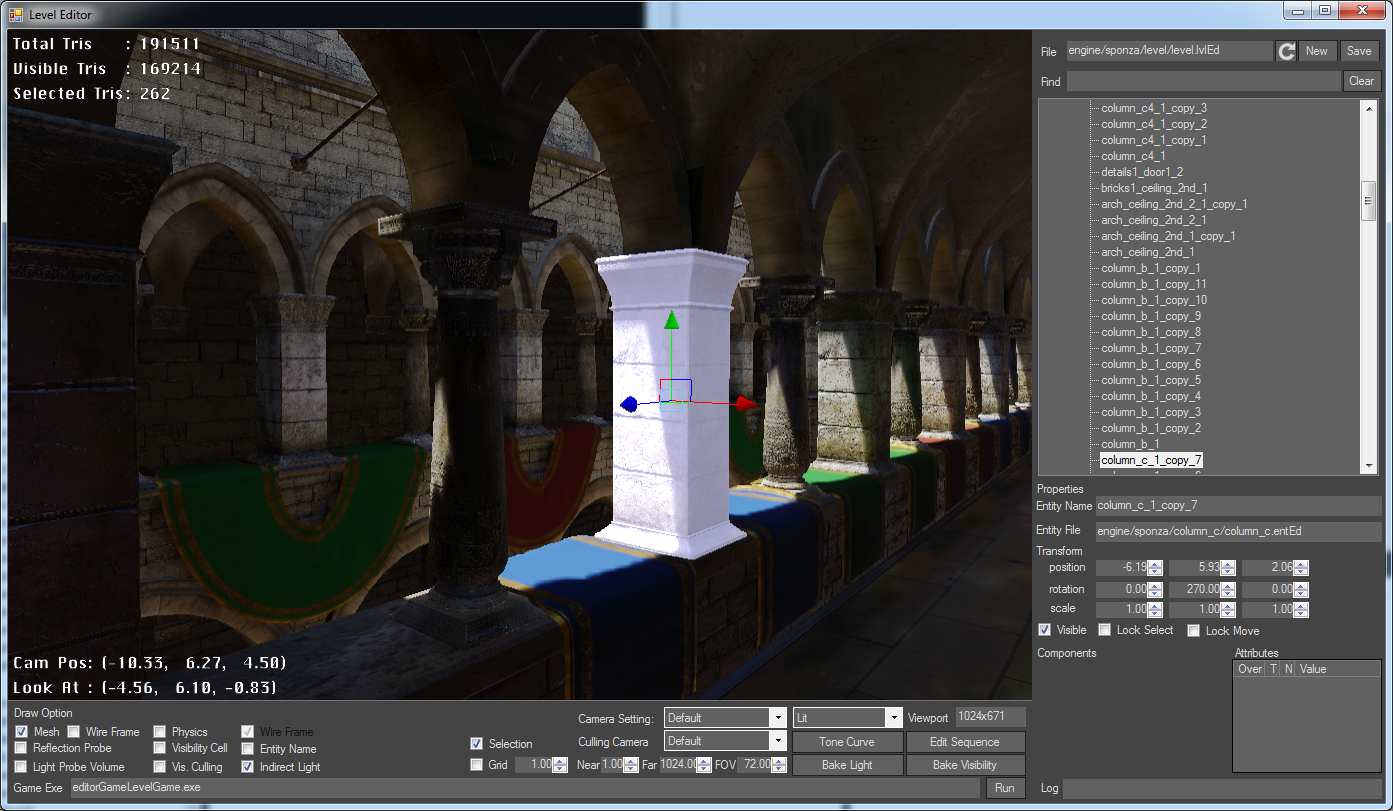The image size is (1393, 811).
Task: Click the reload level icon beside the File field
Action: tap(1286, 51)
